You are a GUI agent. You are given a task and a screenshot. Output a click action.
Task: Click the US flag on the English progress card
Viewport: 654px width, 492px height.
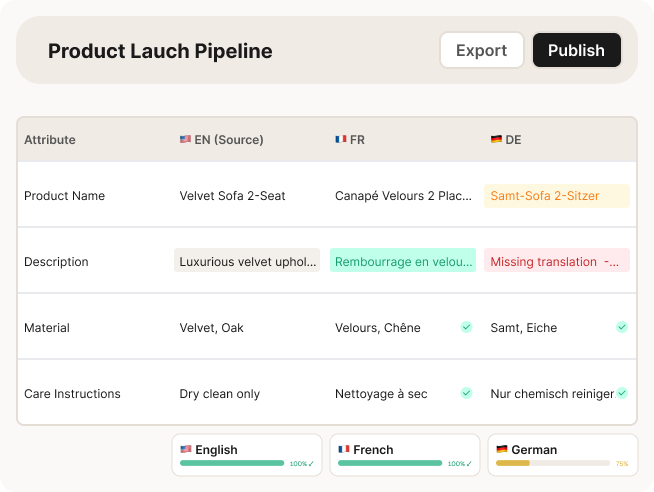[x=186, y=450]
